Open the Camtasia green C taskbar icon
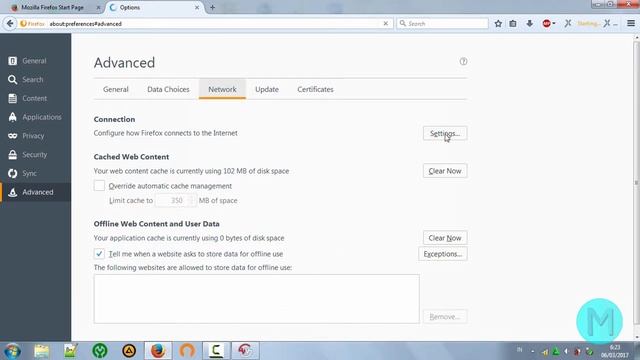Image resolution: width=640 pixels, height=360 pixels. pyautogui.click(x=216, y=351)
